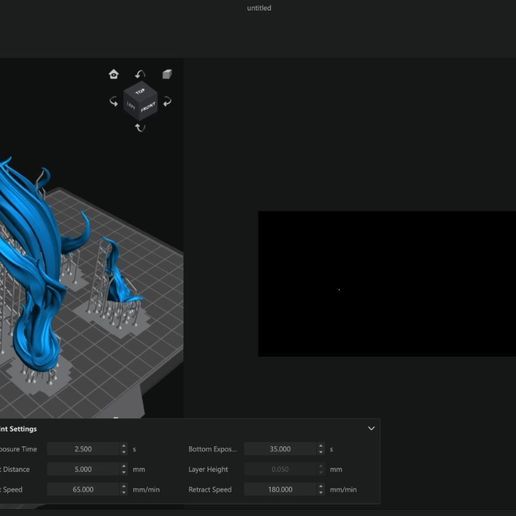This screenshot has height=516, width=516.
Task: Rotate view right using arrow icon
Action: 167,101
